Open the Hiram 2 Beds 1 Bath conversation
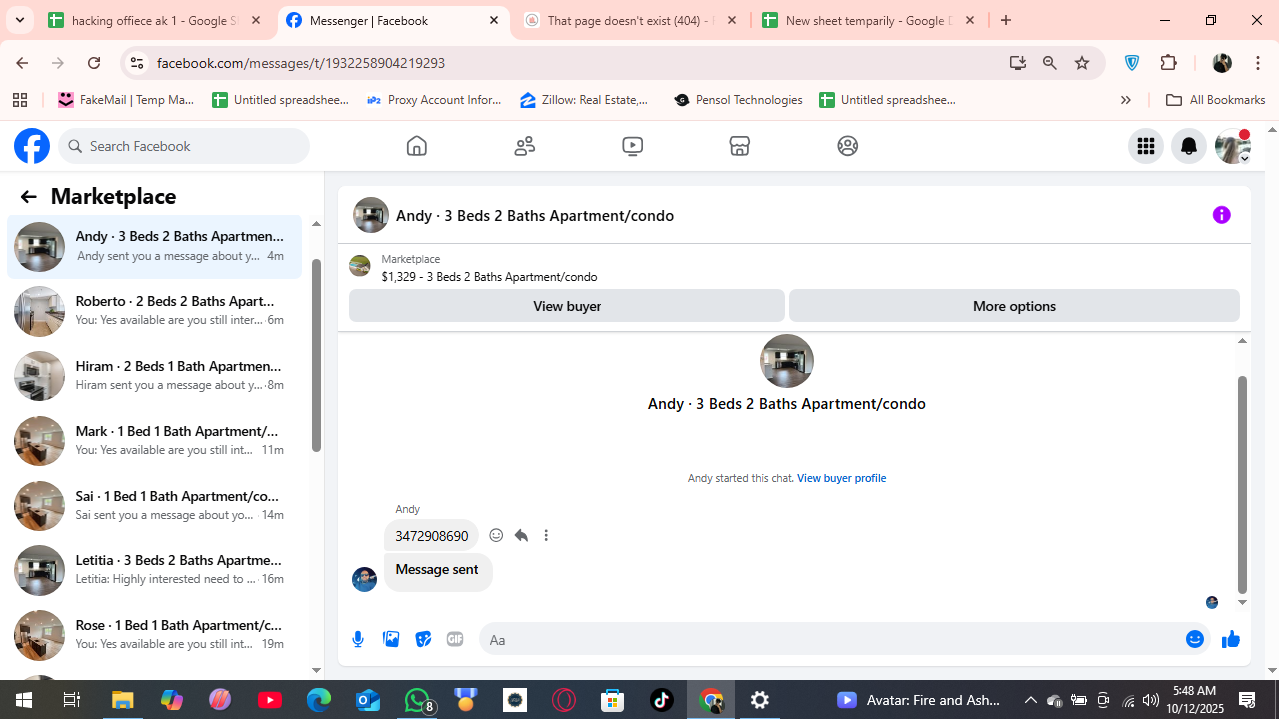1279x719 pixels. tap(155, 376)
